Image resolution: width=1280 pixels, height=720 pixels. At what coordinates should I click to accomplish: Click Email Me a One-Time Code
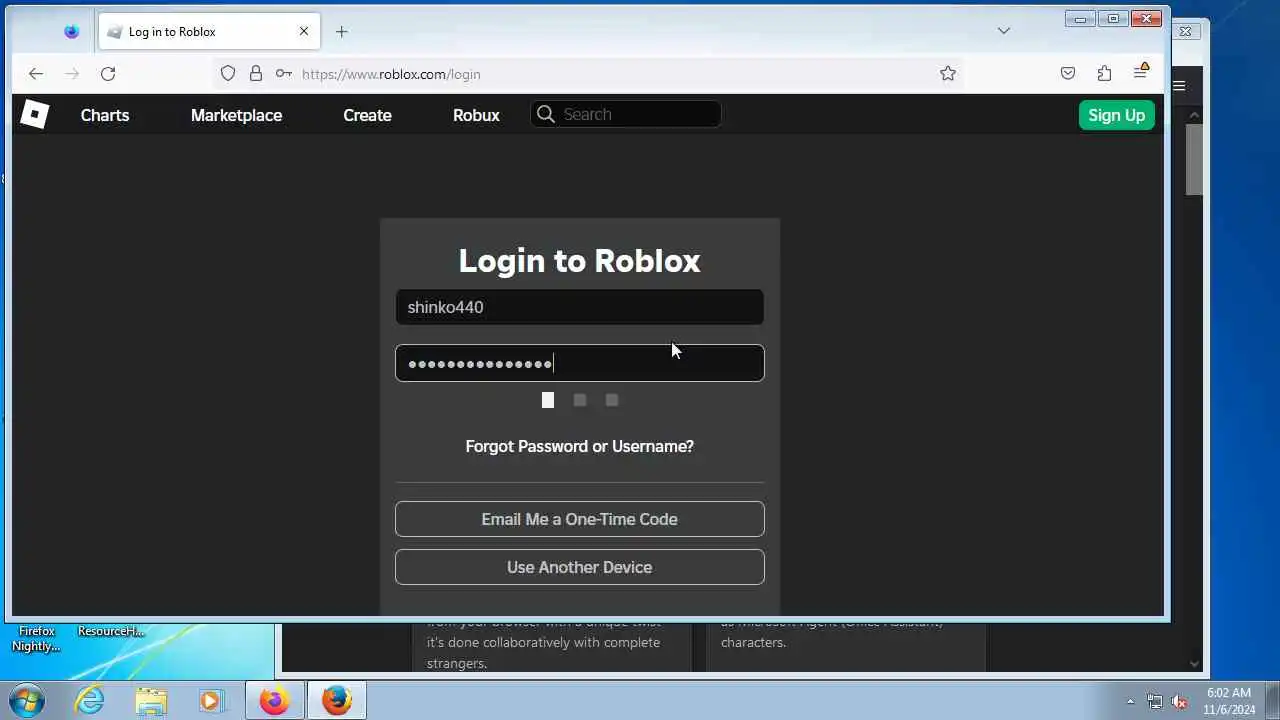coord(579,519)
